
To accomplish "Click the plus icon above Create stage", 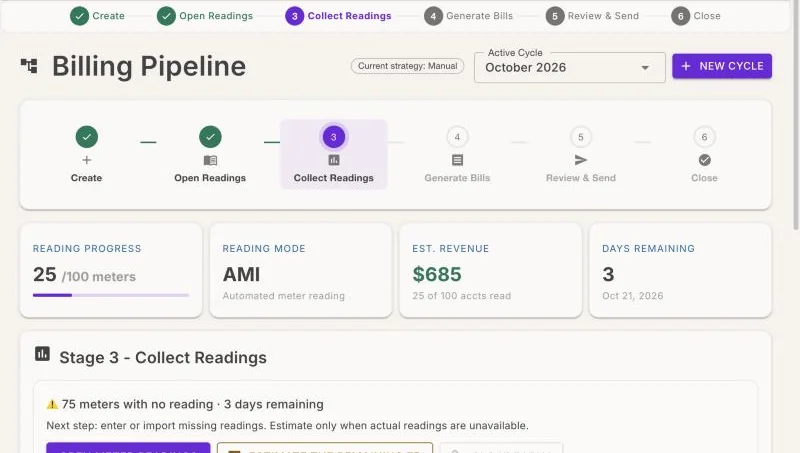I will [x=87, y=160].
